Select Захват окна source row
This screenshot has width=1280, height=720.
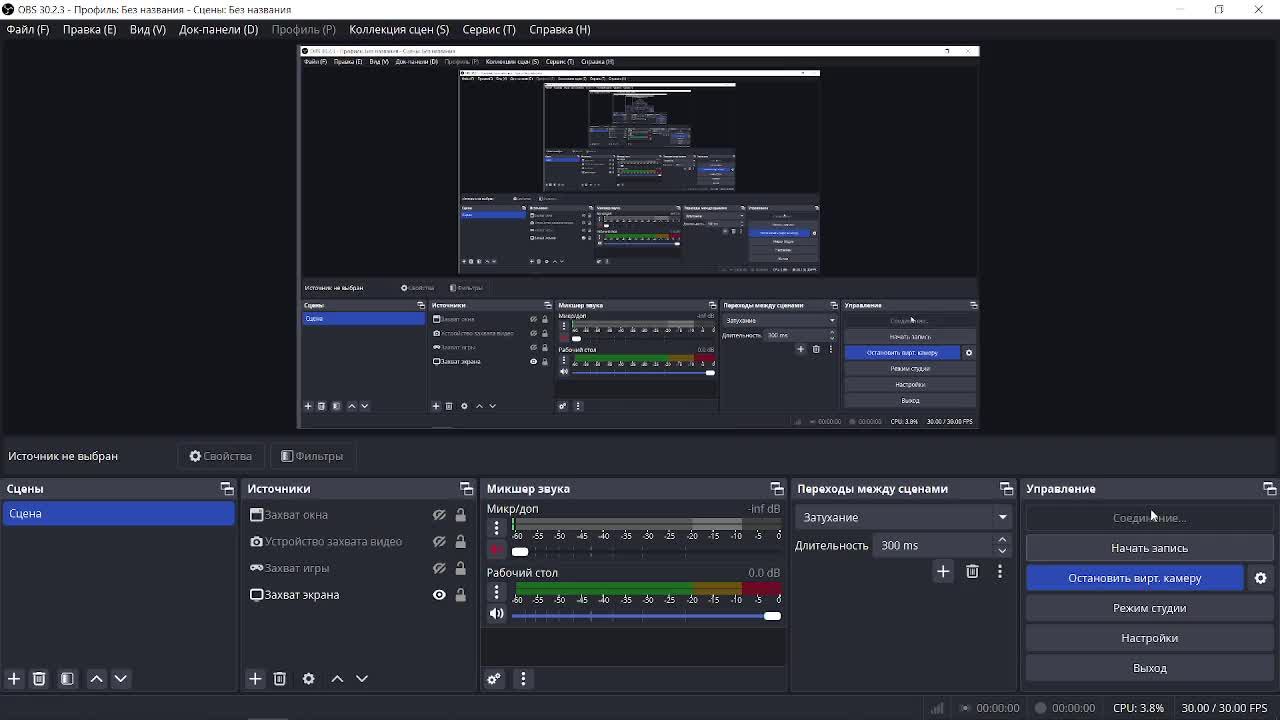pyautogui.click(x=359, y=515)
